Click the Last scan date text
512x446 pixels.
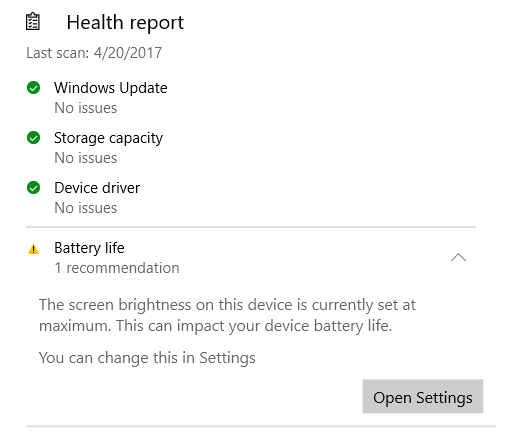pyautogui.click(x=94, y=53)
